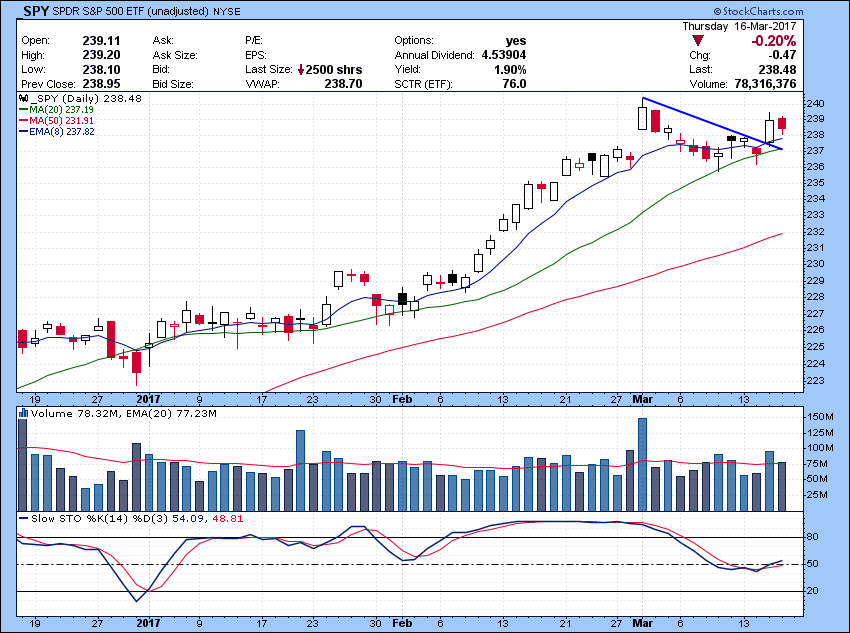The image size is (850, 633).
Task: Click the Annual Dividend value 4.53904
Action: 504,55
